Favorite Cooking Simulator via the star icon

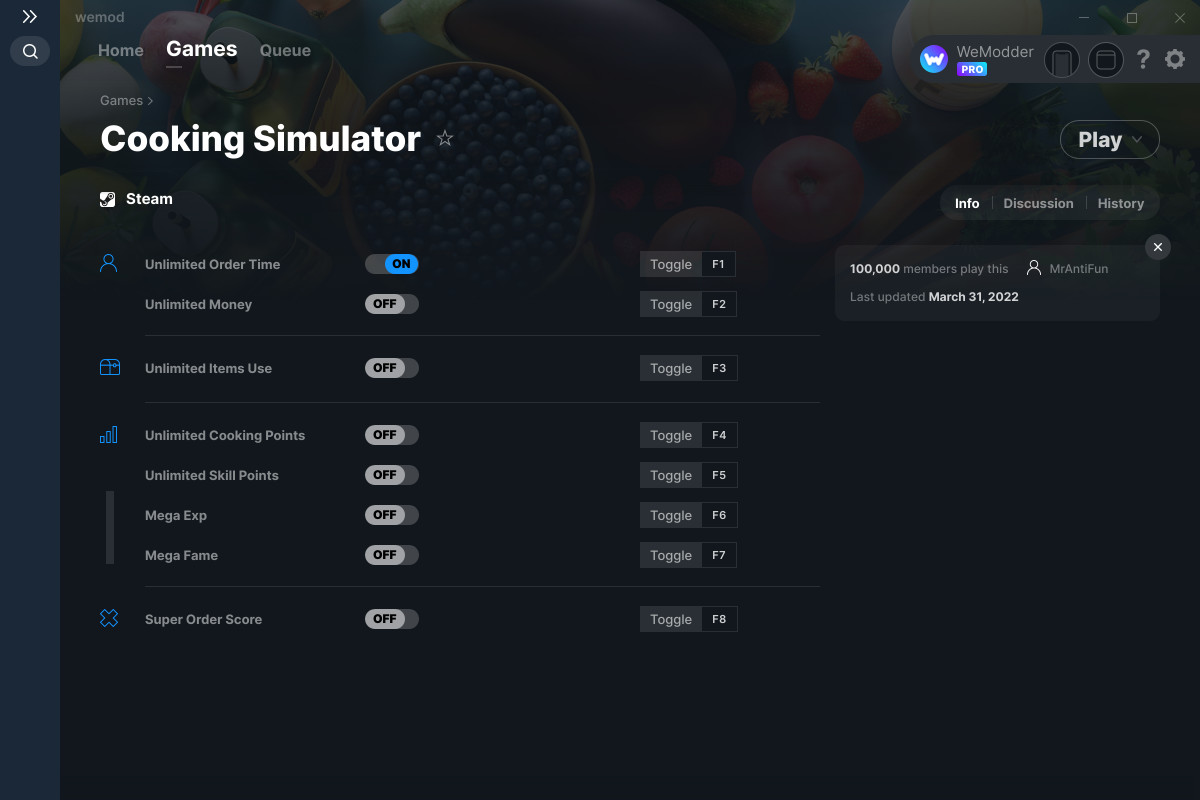[x=445, y=139]
